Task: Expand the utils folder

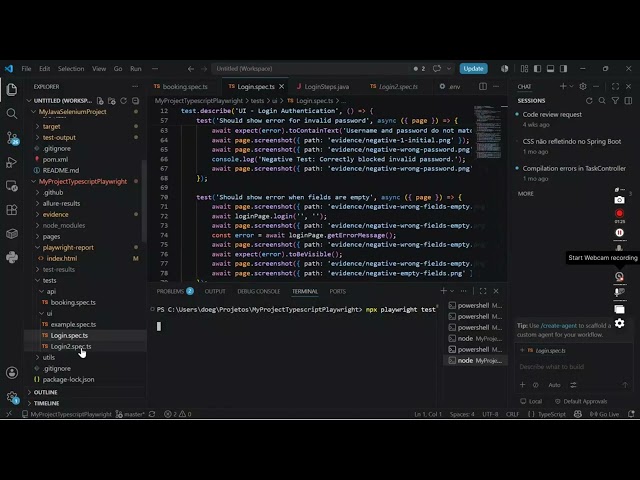Action: 38,357
